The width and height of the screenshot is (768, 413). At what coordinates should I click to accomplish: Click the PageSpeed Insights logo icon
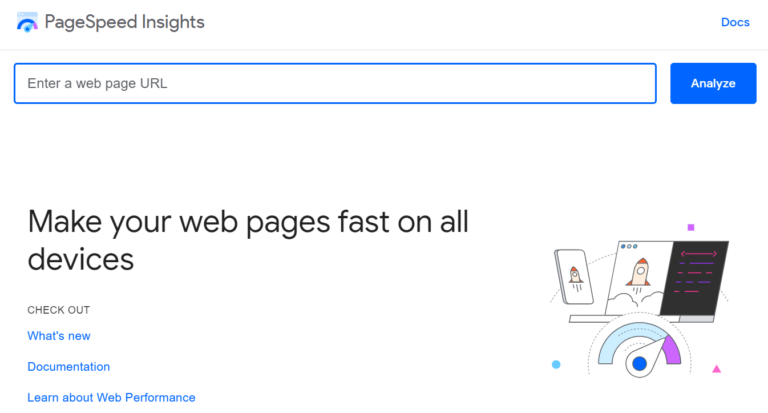[27, 22]
